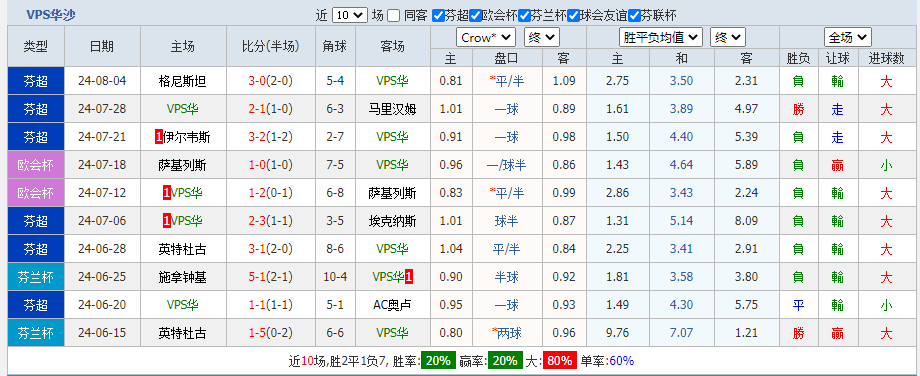The width and height of the screenshot is (920, 376).
Task: Click the 2-1(1-0) score on 24-07-28
Action: [270, 109]
